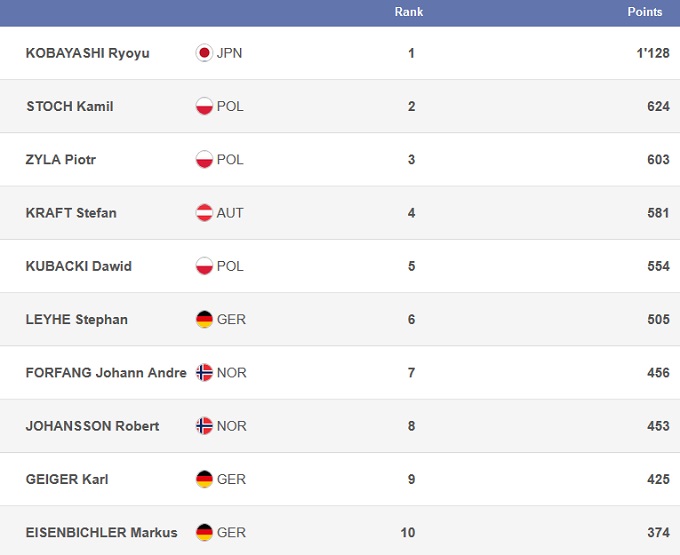Click Poland flag icon beside KUBACKI Dawid
This screenshot has width=680, height=555.
[x=204, y=266]
